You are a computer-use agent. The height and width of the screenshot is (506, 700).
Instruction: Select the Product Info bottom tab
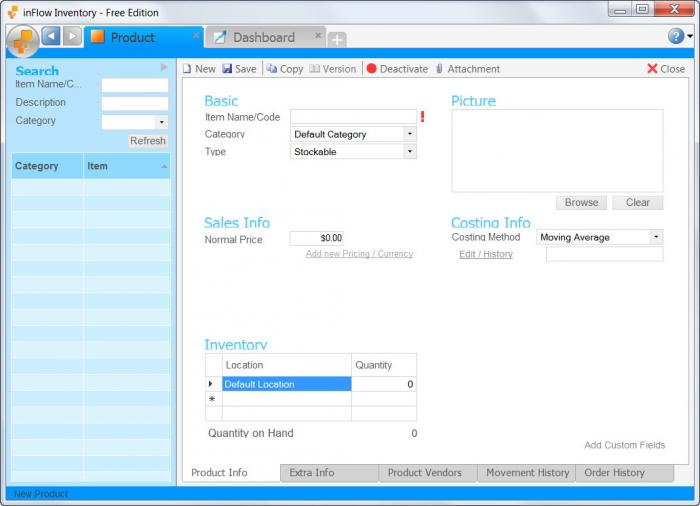click(230, 473)
